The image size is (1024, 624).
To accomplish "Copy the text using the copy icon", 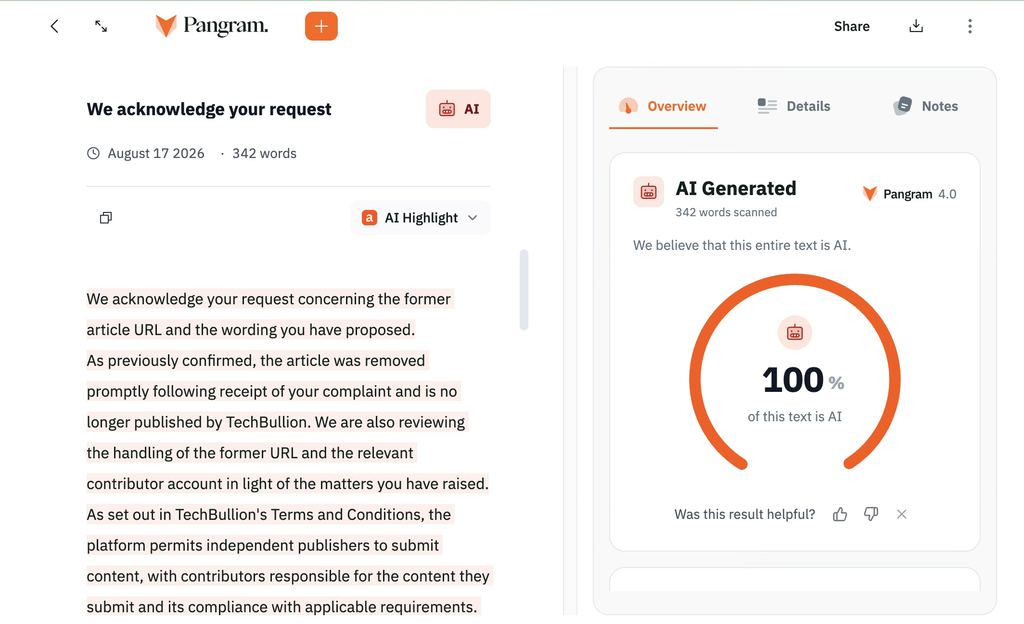I will pyautogui.click(x=106, y=217).
